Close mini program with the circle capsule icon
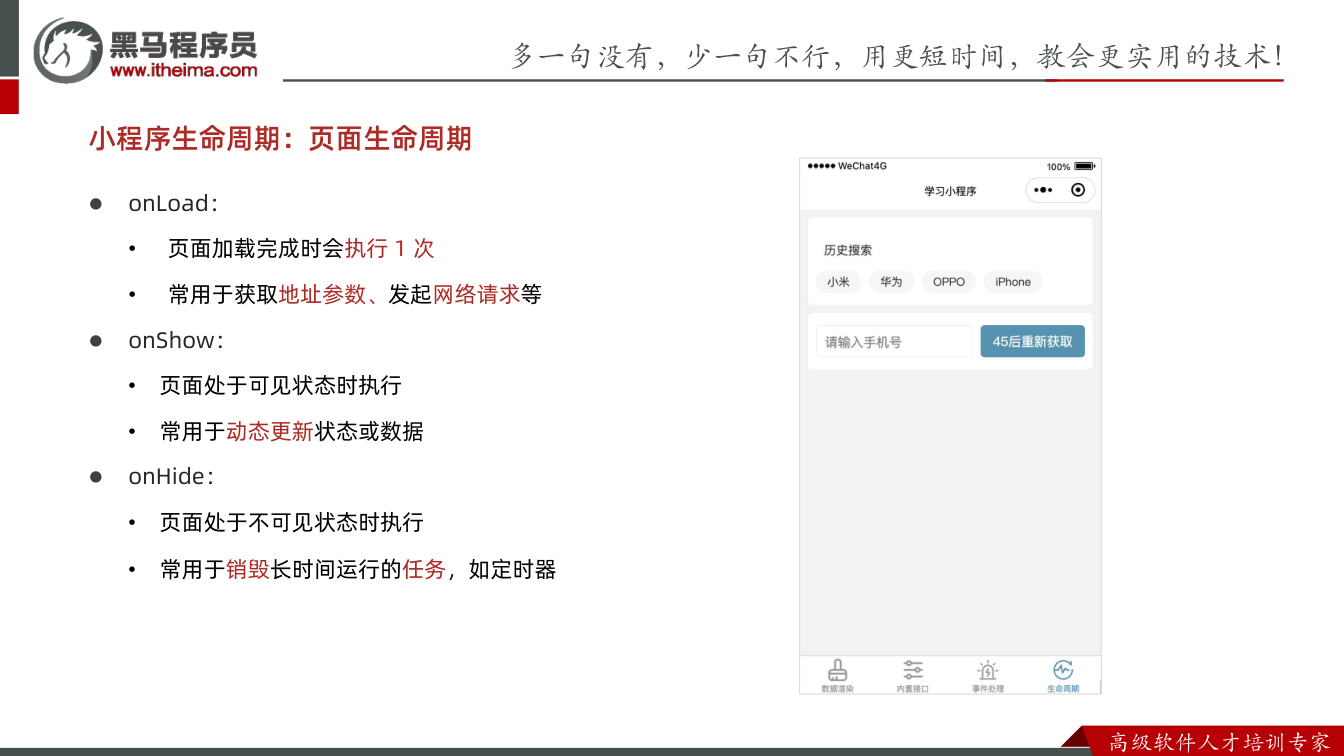 pyautogui.click(x=1077, y=190)
